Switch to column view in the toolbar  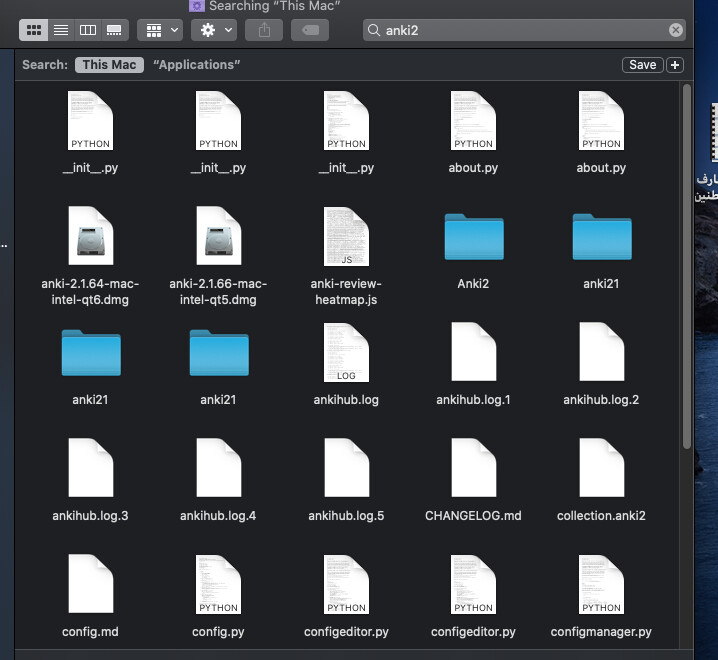88,30
